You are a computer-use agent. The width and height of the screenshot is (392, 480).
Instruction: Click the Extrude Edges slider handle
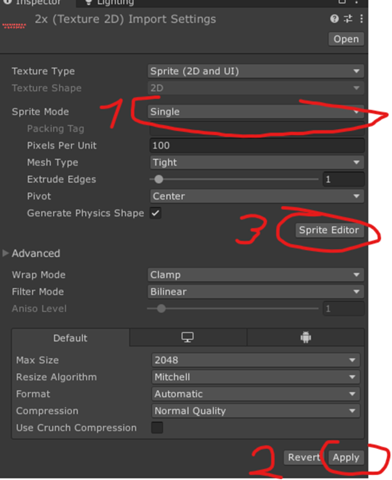pos(159,179)
